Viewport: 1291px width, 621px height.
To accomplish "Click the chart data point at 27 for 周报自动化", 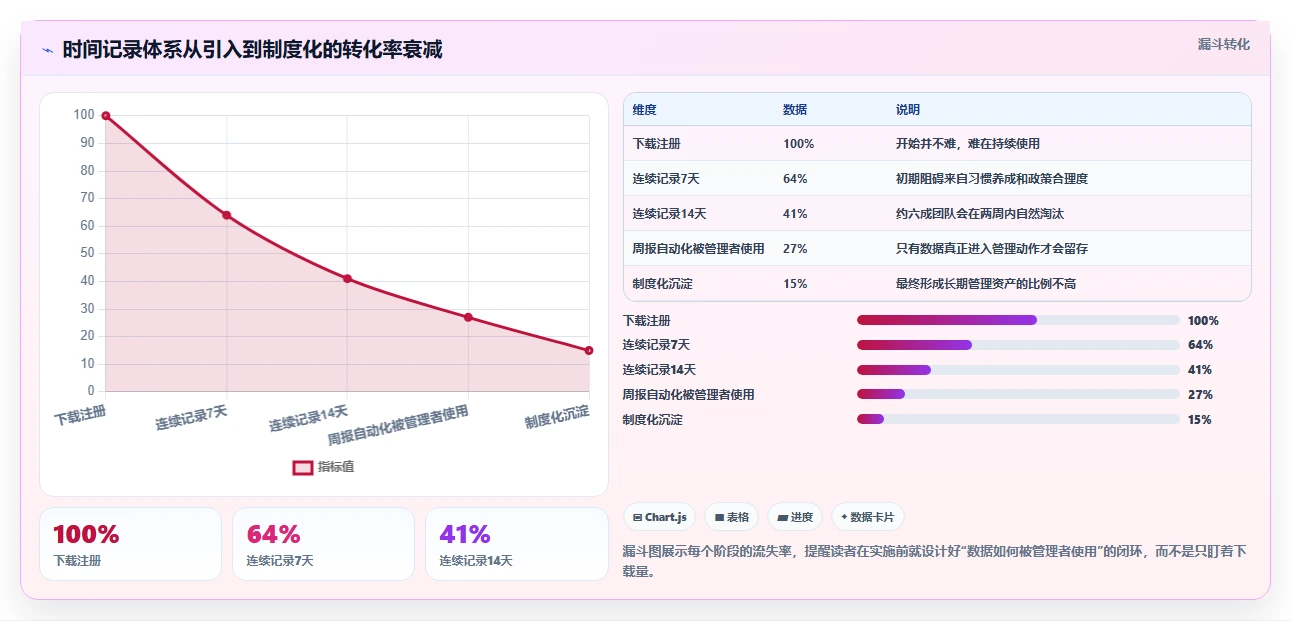I will (x=468, y=317).
